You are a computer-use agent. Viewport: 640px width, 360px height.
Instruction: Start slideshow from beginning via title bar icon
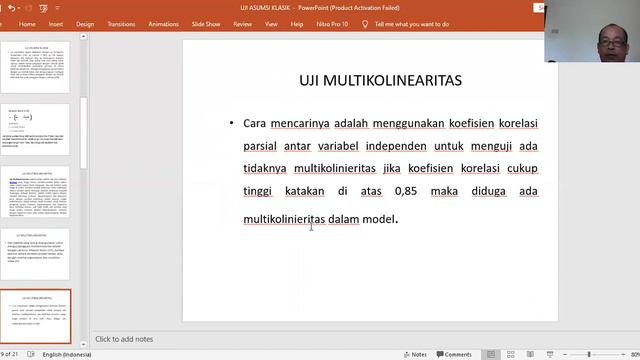[x=43, y=8]
